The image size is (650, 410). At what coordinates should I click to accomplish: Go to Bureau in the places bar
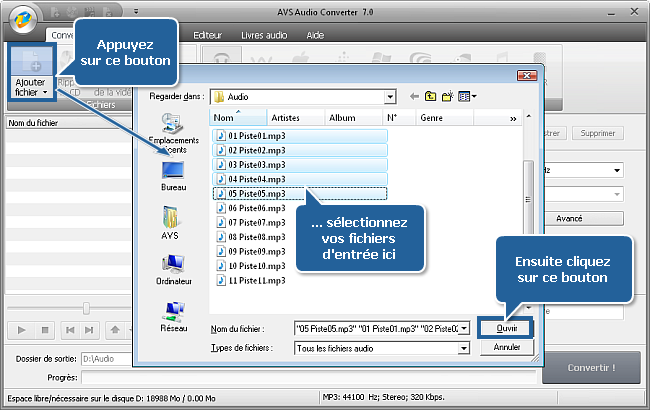(x=173, y=176)
